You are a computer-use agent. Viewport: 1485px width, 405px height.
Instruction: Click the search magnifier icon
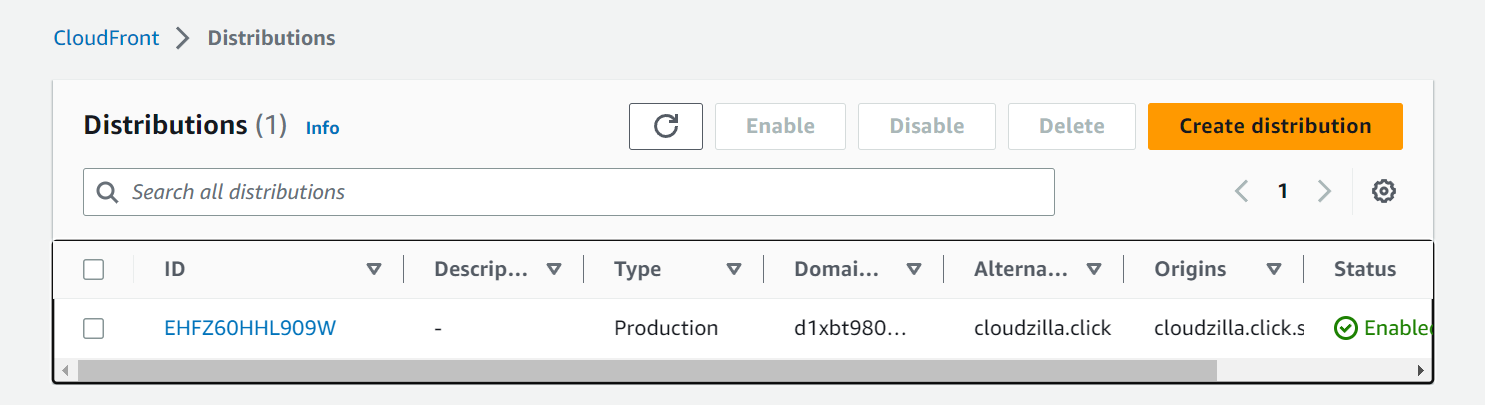pyautogui.click(x=108, y=192)
